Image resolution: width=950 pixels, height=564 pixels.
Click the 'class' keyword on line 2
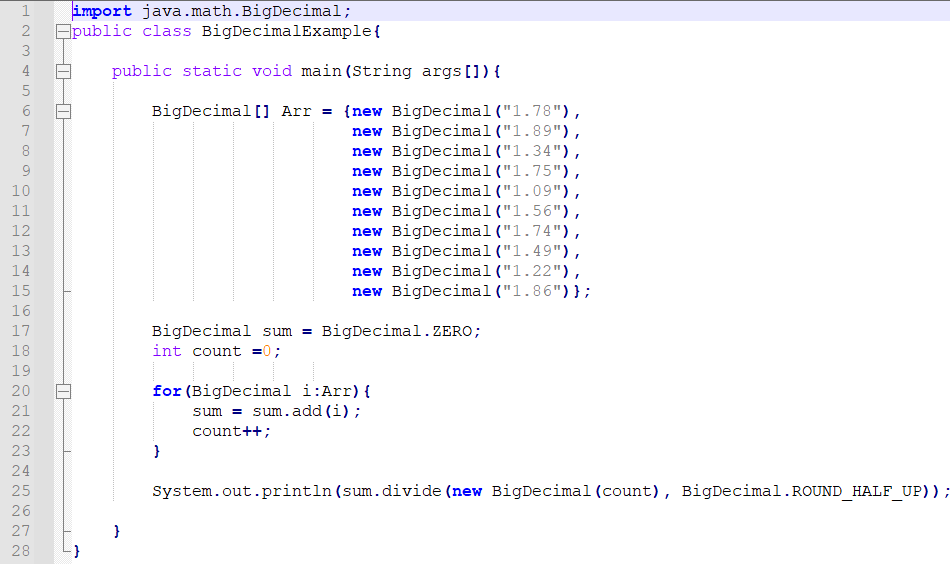pyautogui.click(x=167, y=31)
